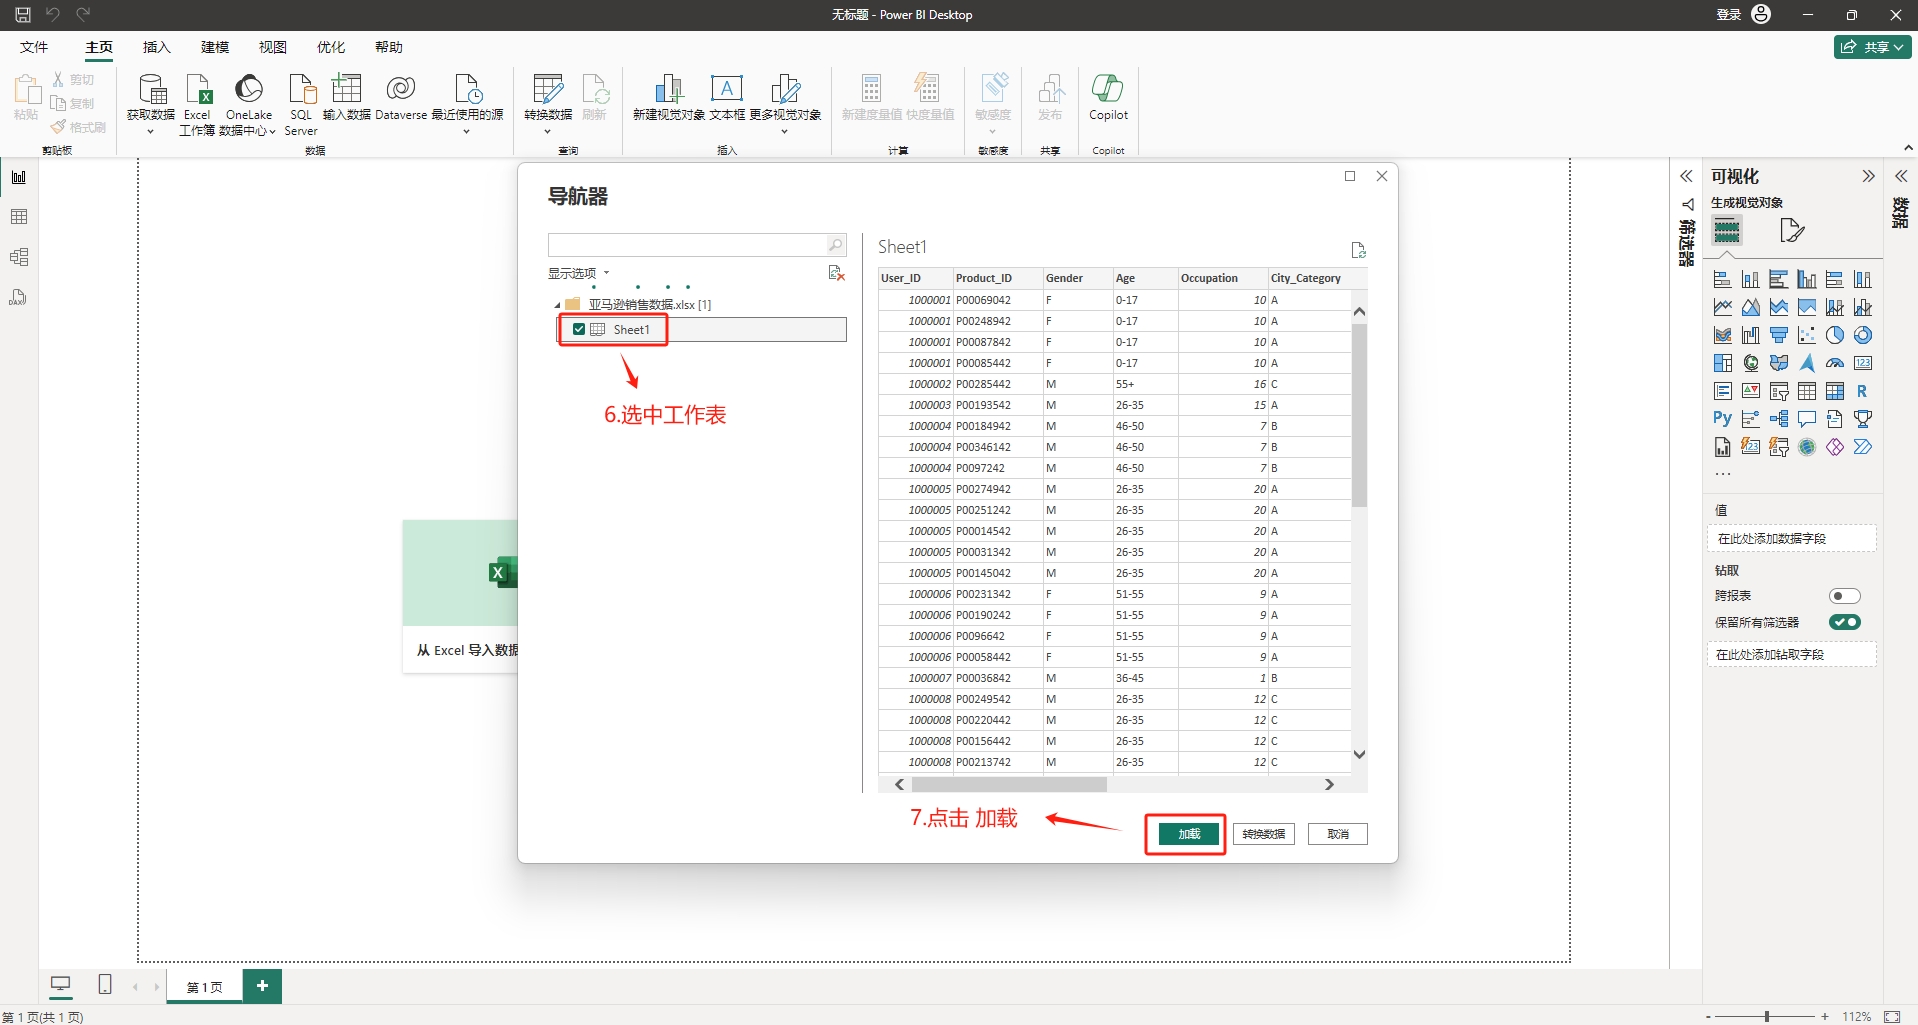The image size is (1918, 1025).
Task: Open the Dataverse connector icon
Action: pyautogui.click(x=401, y=89)
